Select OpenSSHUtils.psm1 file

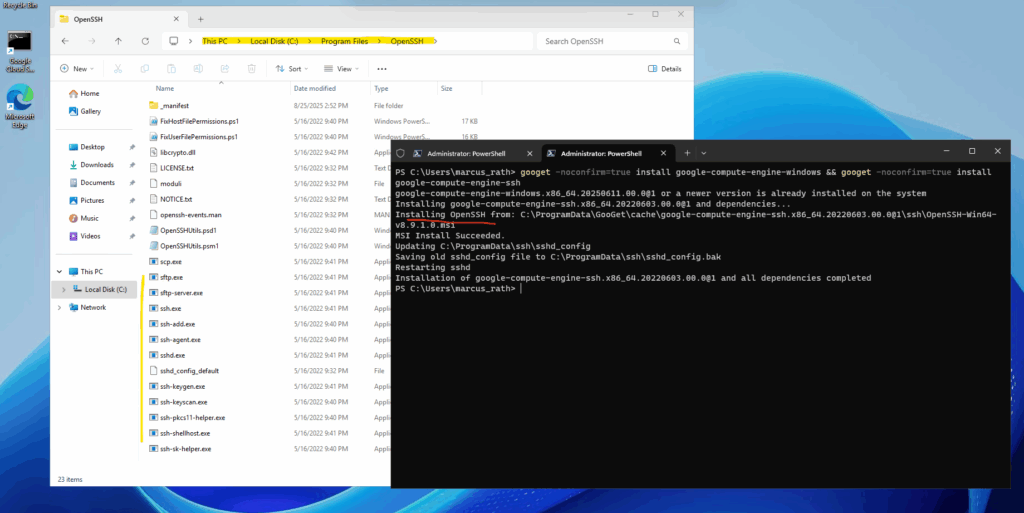[184, 246]
